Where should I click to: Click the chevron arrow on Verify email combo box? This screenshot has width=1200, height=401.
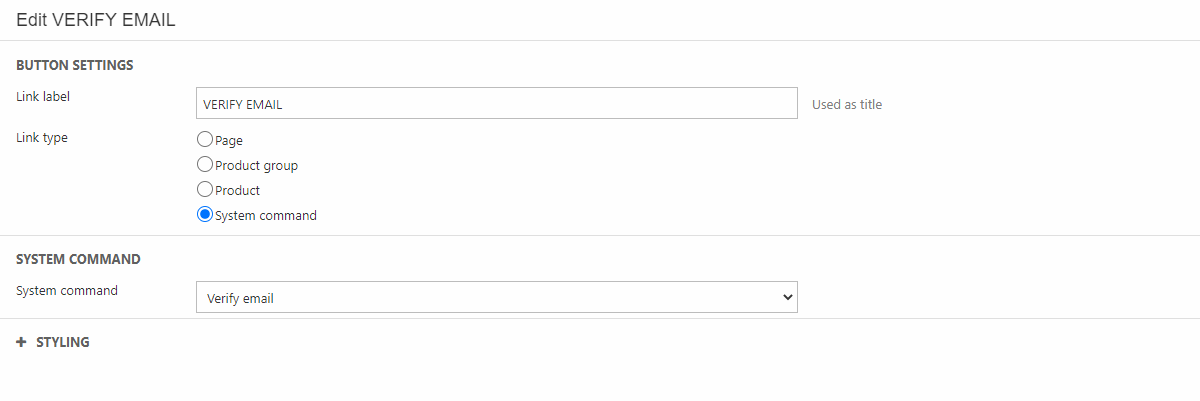(787, 297)
